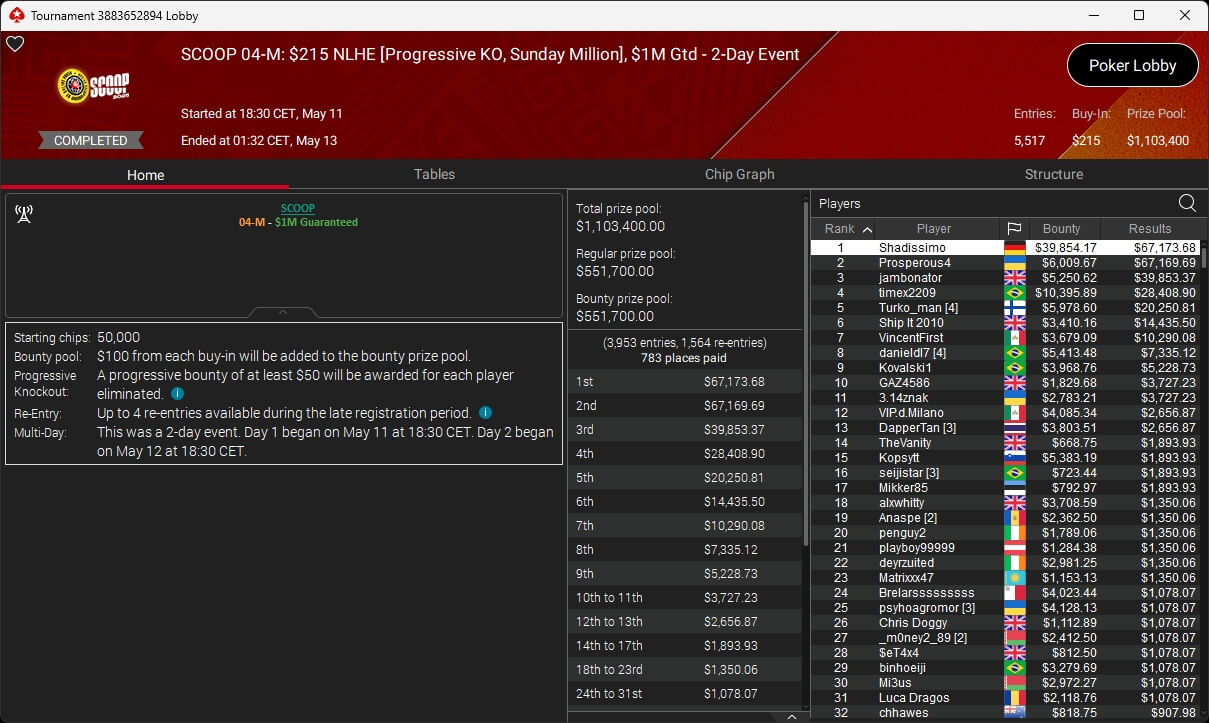Screen dimensions: 1209x723
Task: Select player $eT4x4
Action: click(x=899, y=653)
